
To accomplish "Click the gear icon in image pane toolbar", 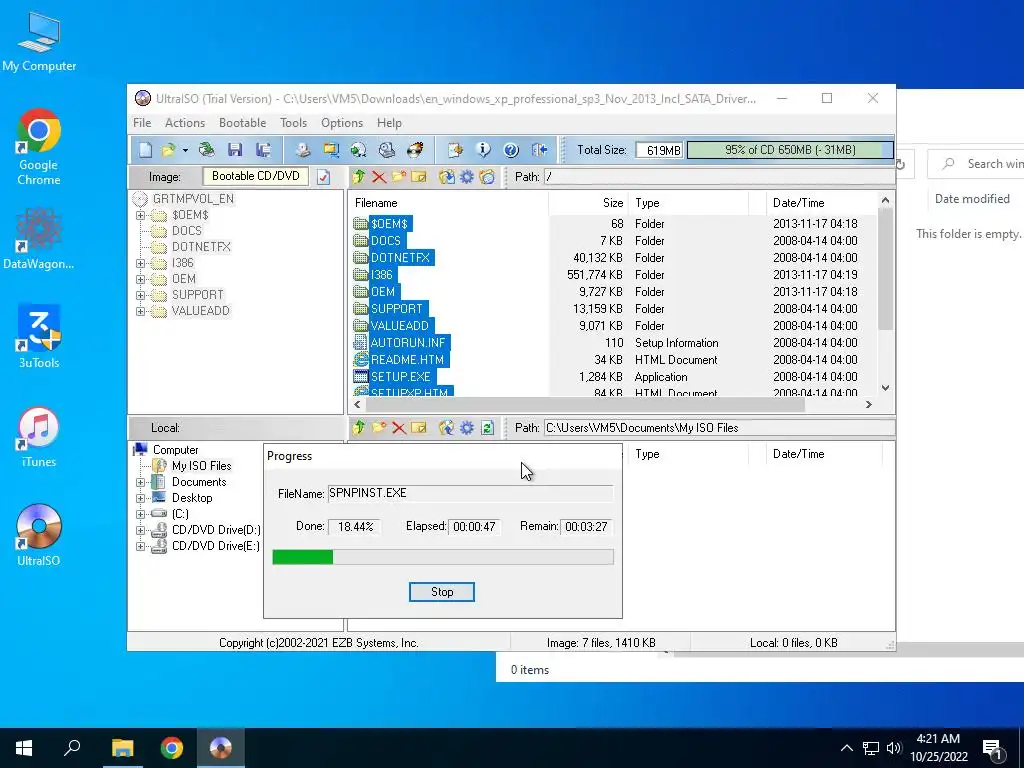I will (x=466, y=176).
